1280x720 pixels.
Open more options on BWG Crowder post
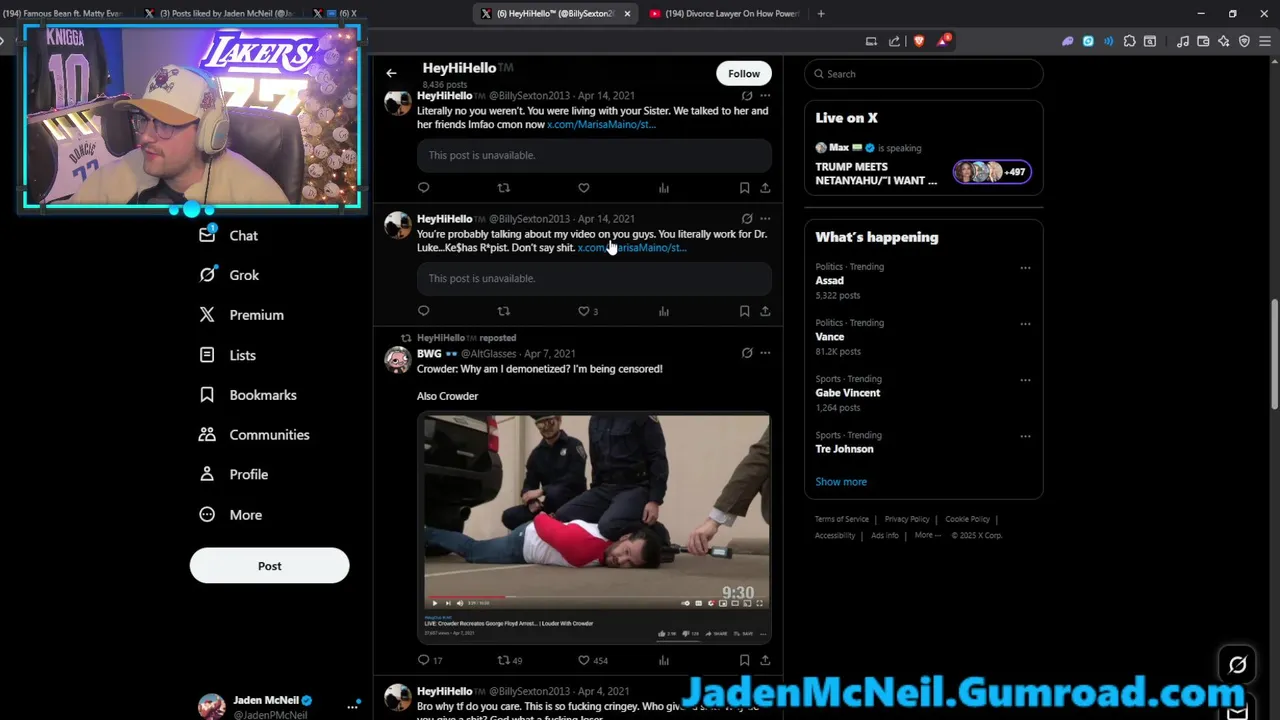point(765,353)
